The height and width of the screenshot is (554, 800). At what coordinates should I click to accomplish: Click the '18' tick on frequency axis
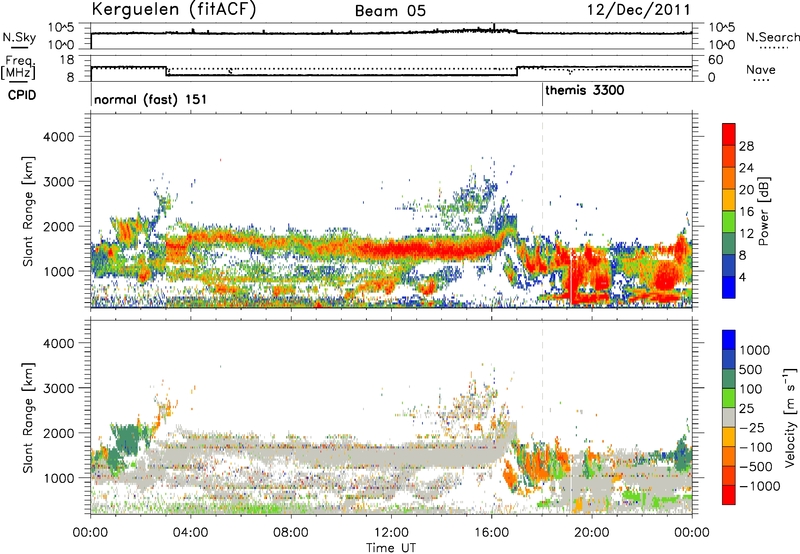pyautogui.click(x=67, y=60)
